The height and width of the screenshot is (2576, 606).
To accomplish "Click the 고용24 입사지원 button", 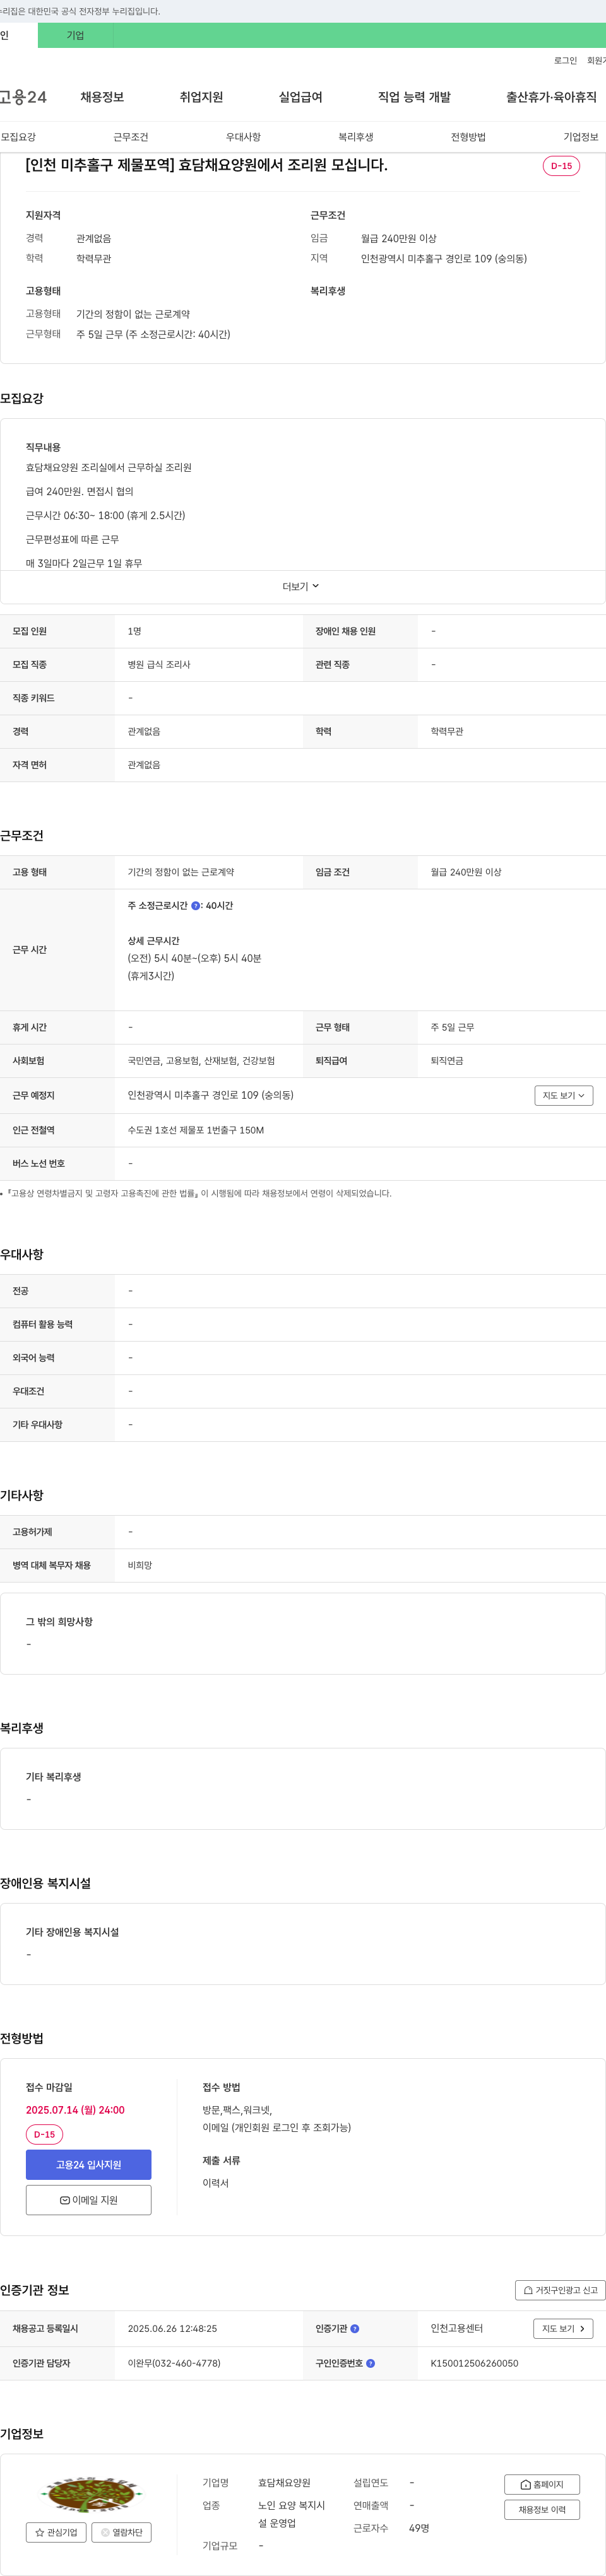I will point(89,2164).
